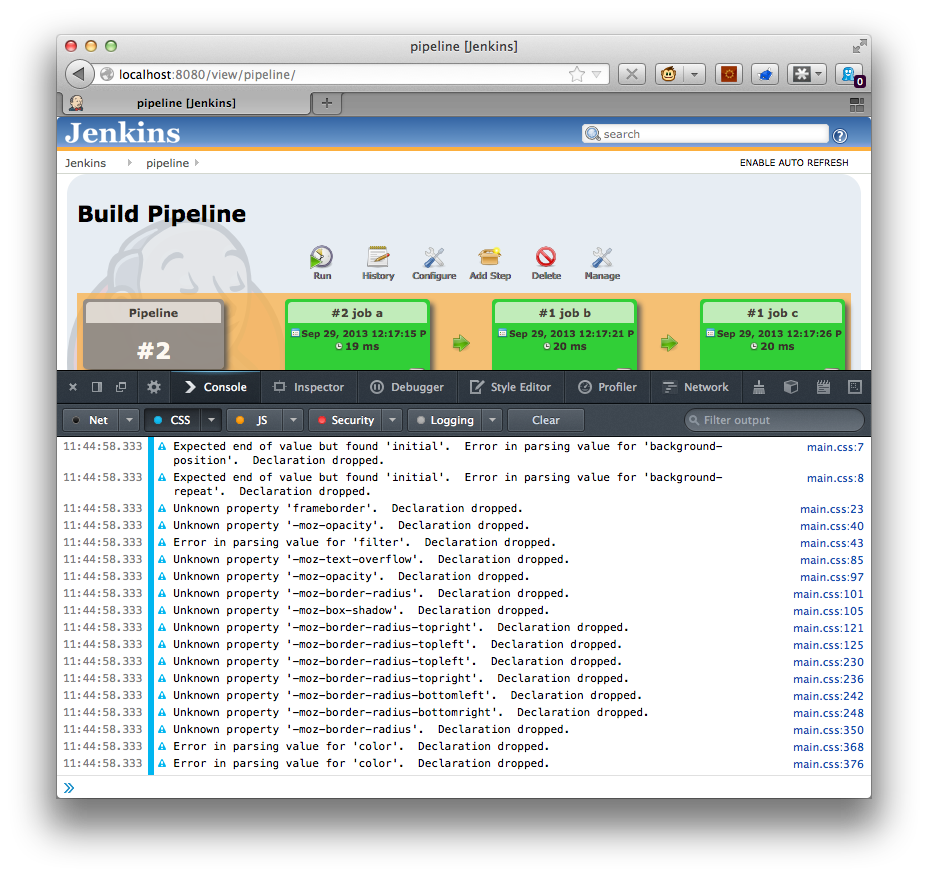Click the browser back arrow button

pyautogui.click(x=79, y=74)
